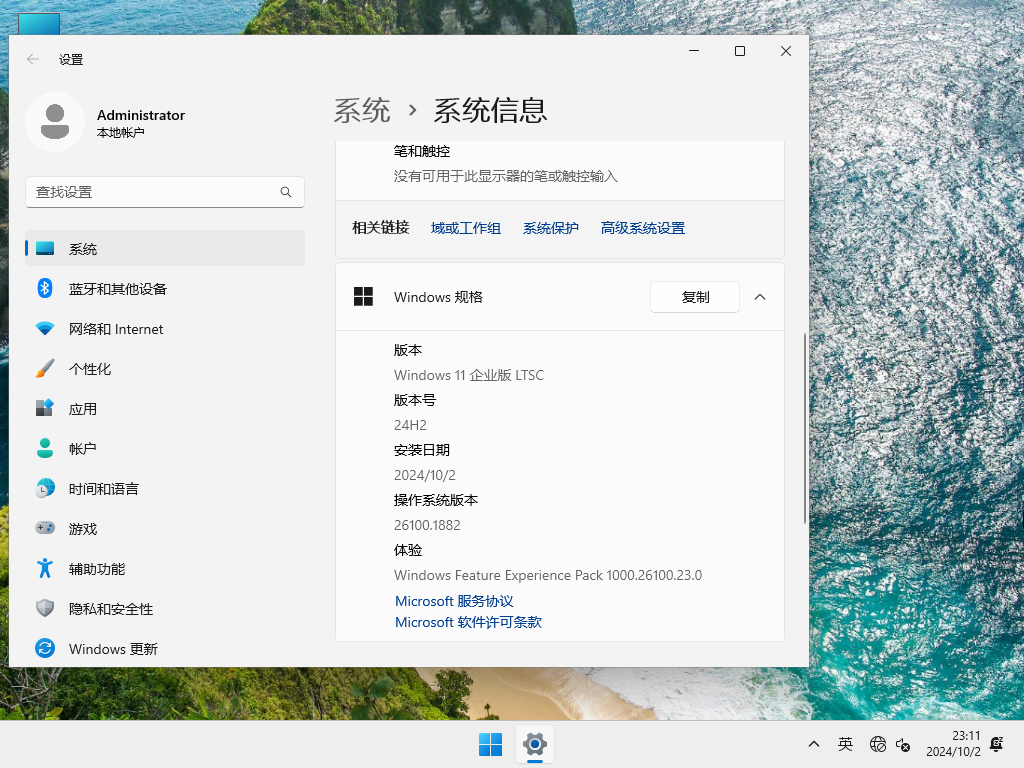
Task: Go to 游戏 settings
Action: pyautogui.click(x=165, y=528)
